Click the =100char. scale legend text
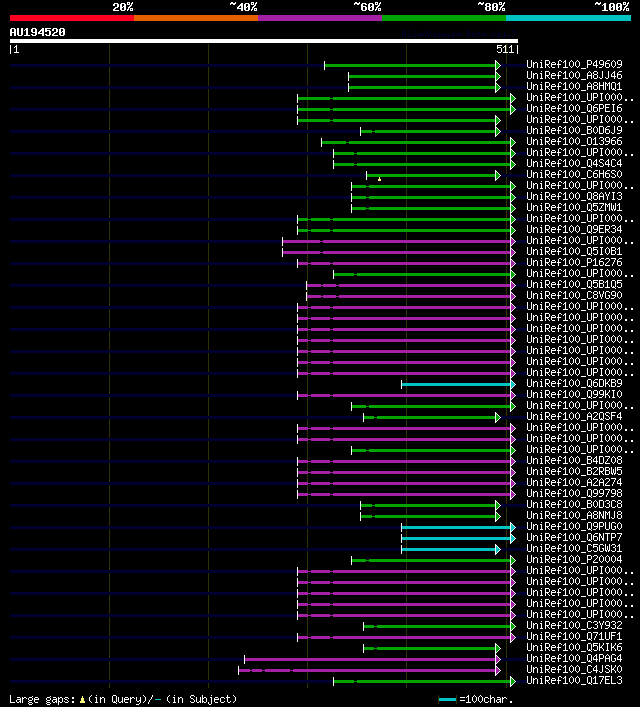The image size is (640, 707). point(486,699)
